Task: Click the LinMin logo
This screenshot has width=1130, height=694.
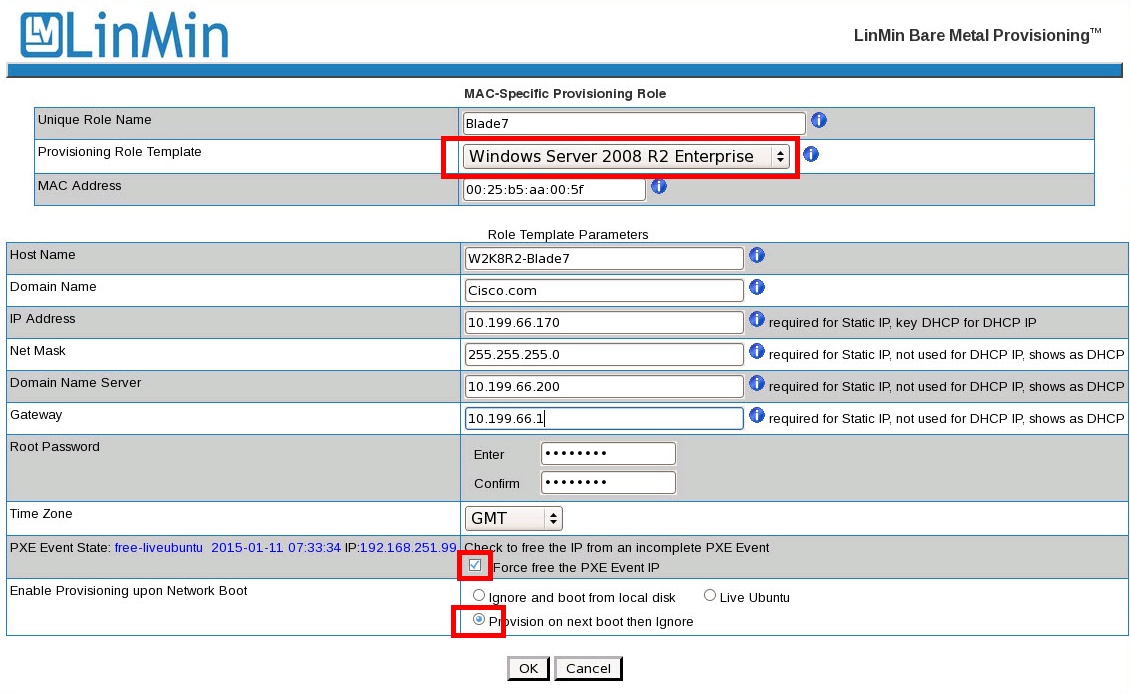Action: pyautogui.click(x=124, y=35)
